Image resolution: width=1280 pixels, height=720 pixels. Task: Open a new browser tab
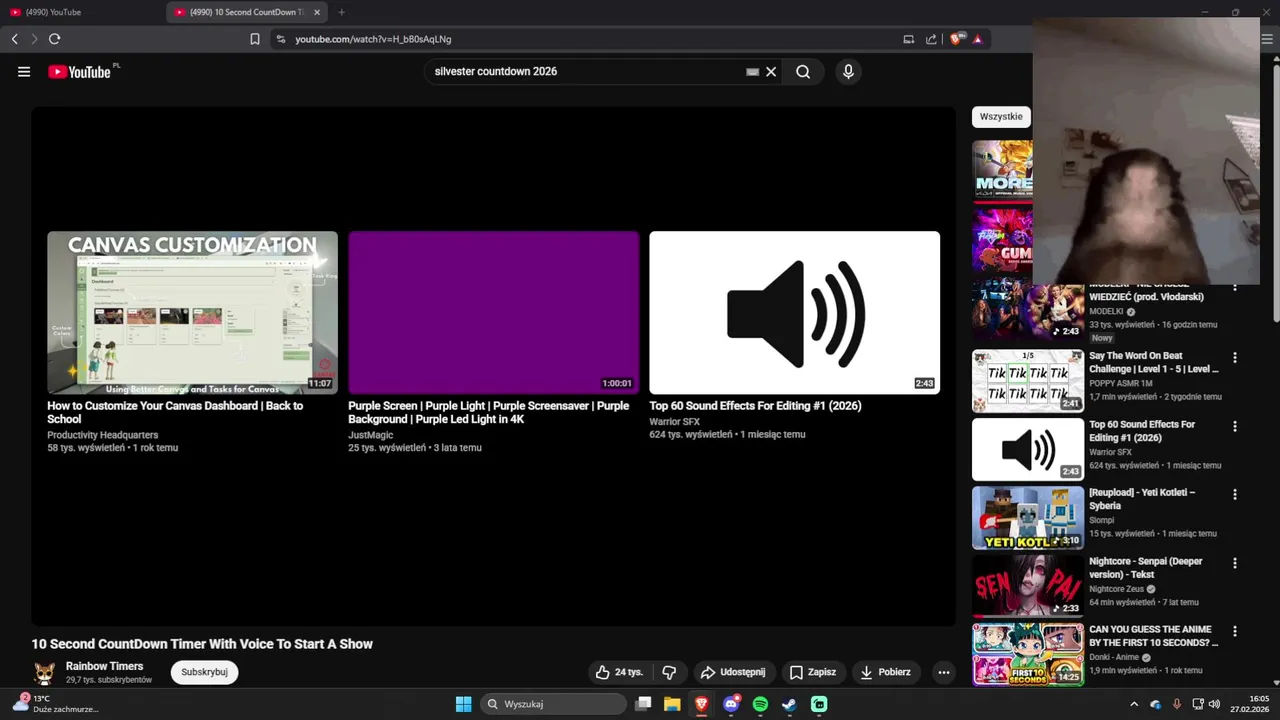(x=341, y=12)
